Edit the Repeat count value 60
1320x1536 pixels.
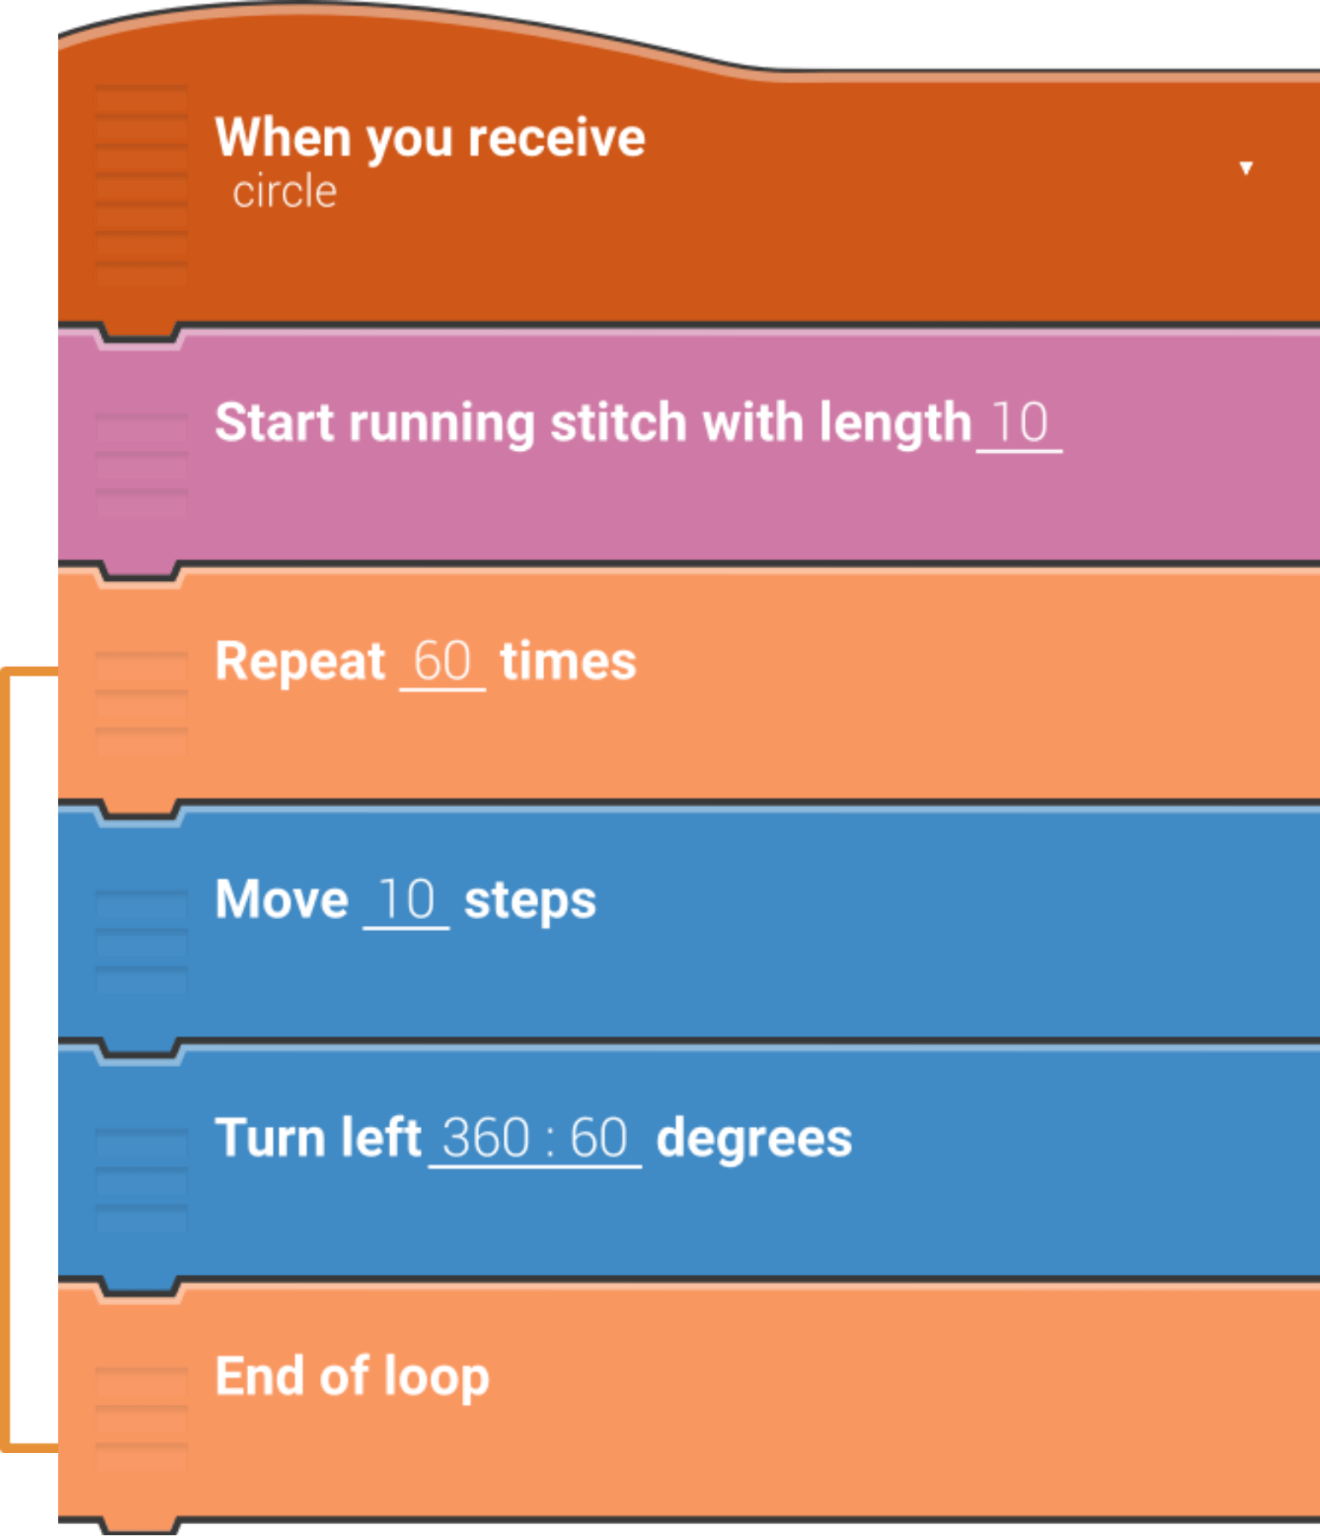pos(442,662)
